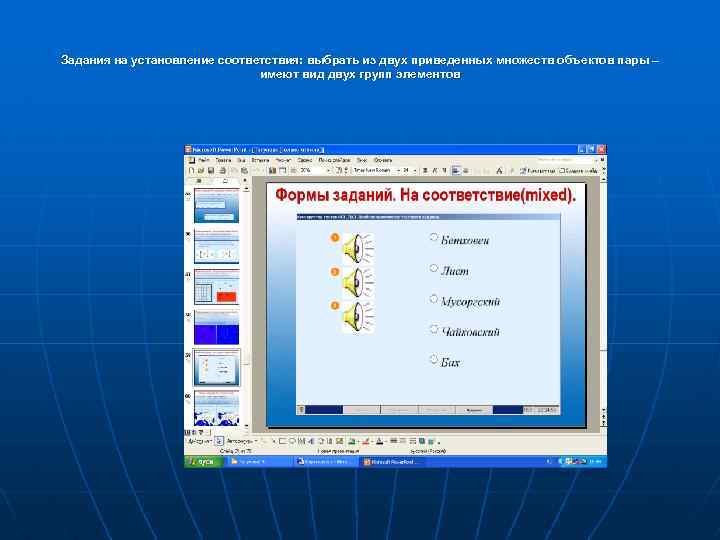The image size is (720, 540).
Task: Open the Автофигуры dropdown menu
Action: 242,441
